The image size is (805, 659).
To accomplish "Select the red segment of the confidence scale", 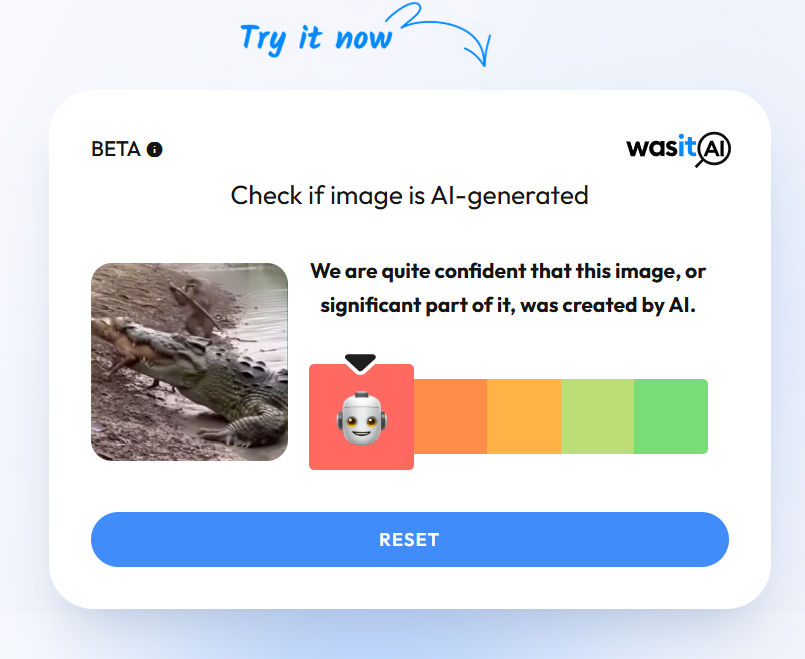I will (x=361, y=417).
